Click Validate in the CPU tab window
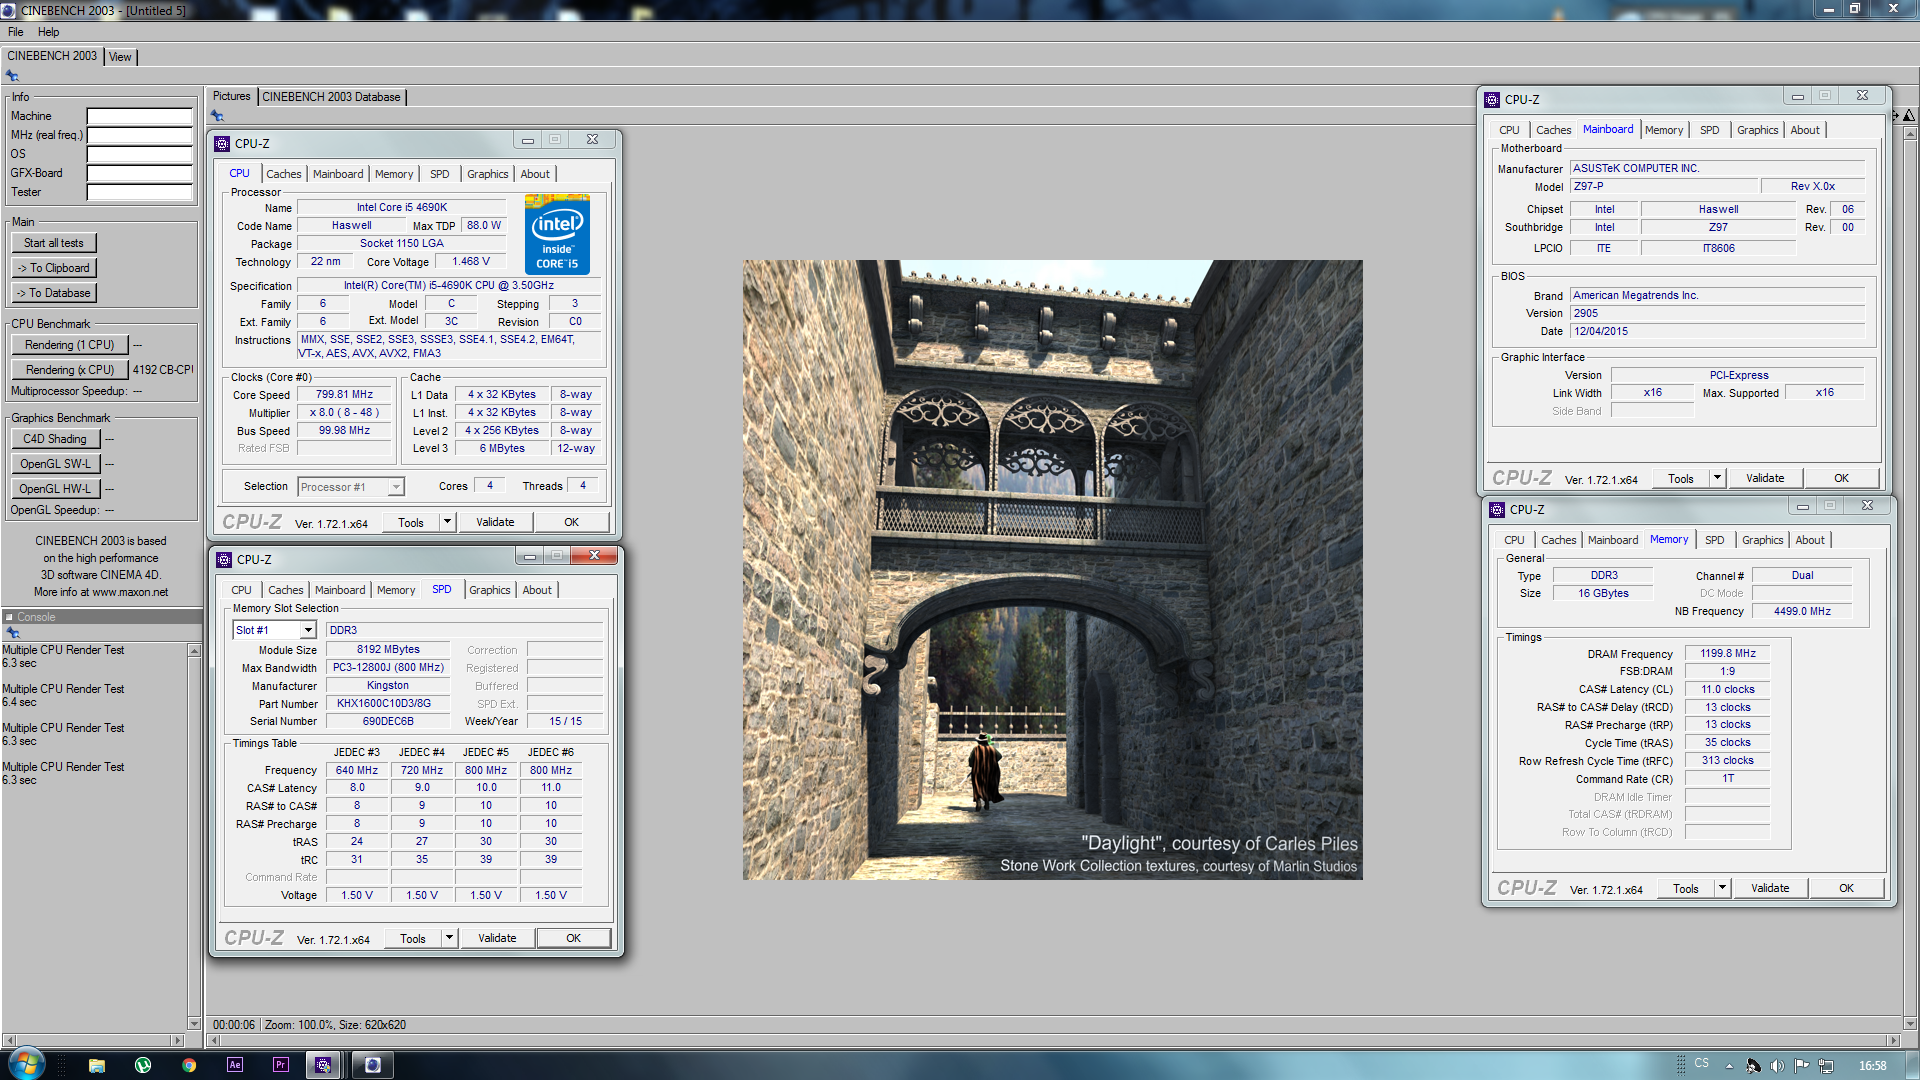The width and height of the screenshot is (1920, 1080). click(x=495, y=522)
